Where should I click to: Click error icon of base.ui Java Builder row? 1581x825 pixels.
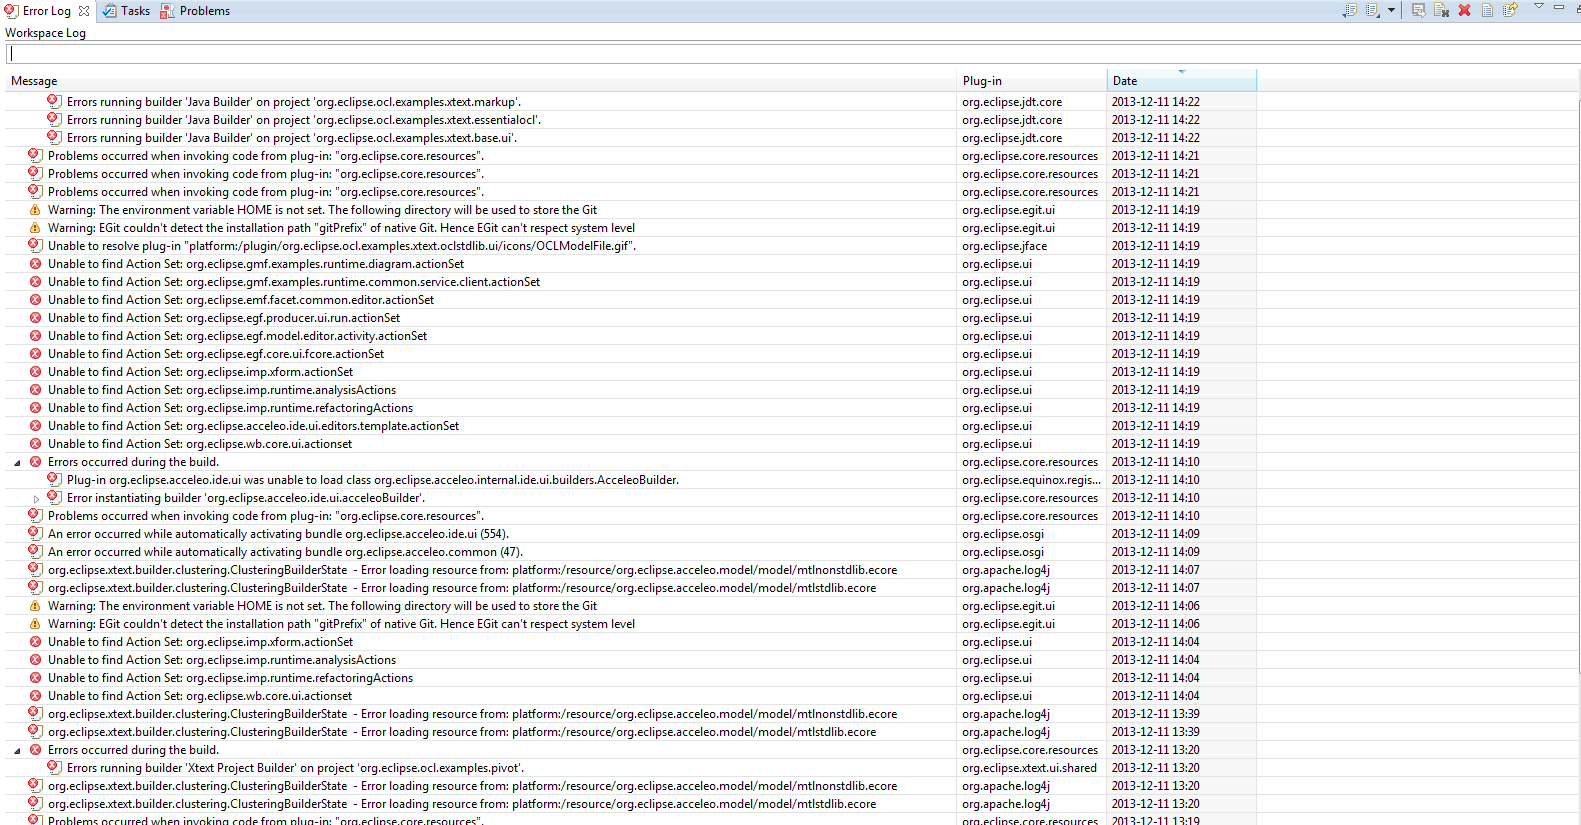point(54,137)
